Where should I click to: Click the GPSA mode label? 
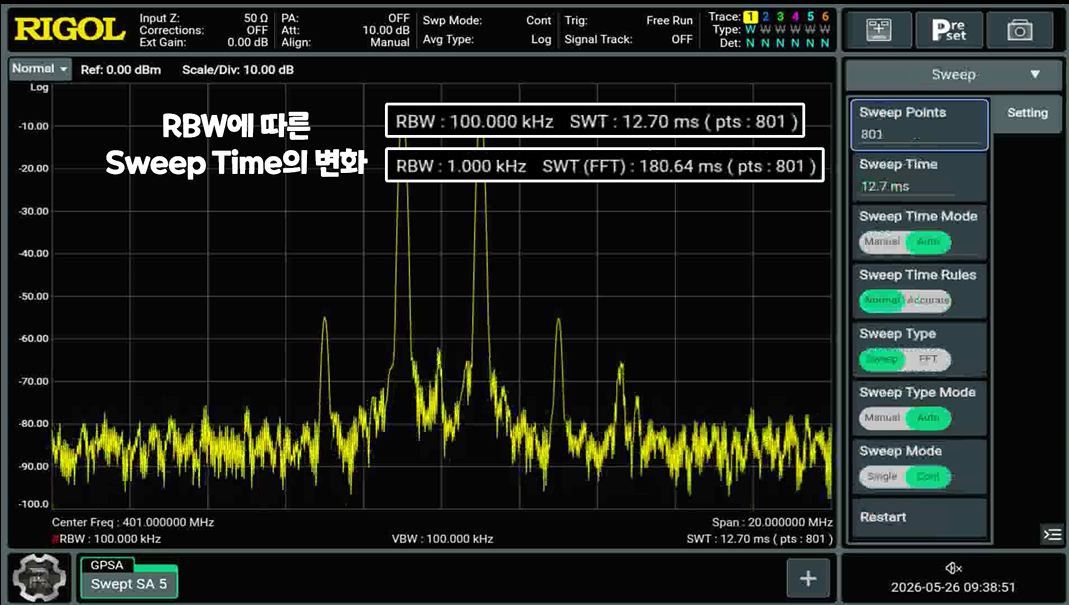click(x=107, y=565)
